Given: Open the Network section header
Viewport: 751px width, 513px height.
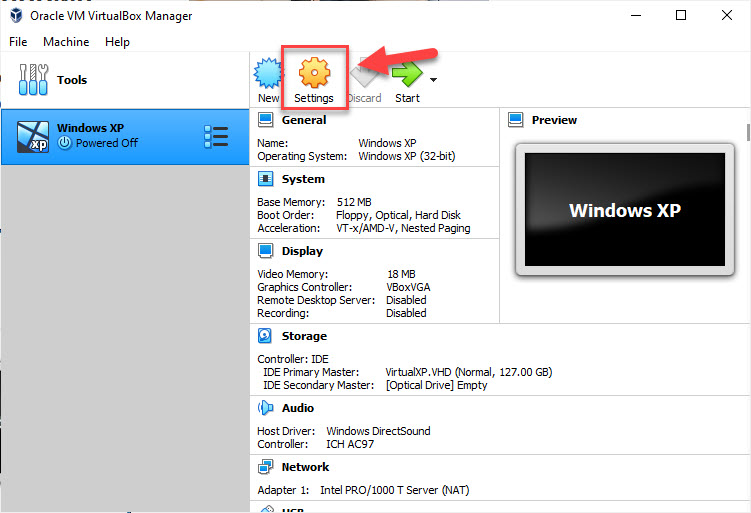Looking at the screenshot, I should point(306,467).
